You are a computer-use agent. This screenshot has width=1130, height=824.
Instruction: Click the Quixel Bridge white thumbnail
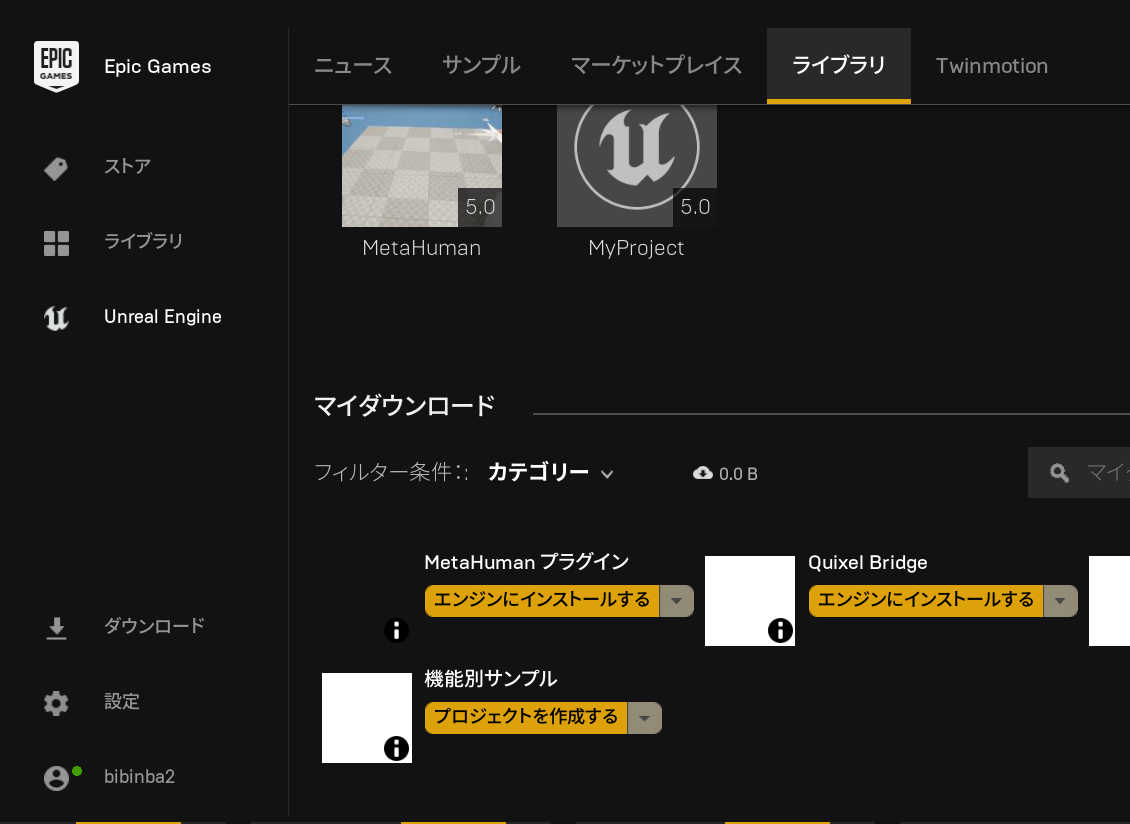click(x=749, y=601)
